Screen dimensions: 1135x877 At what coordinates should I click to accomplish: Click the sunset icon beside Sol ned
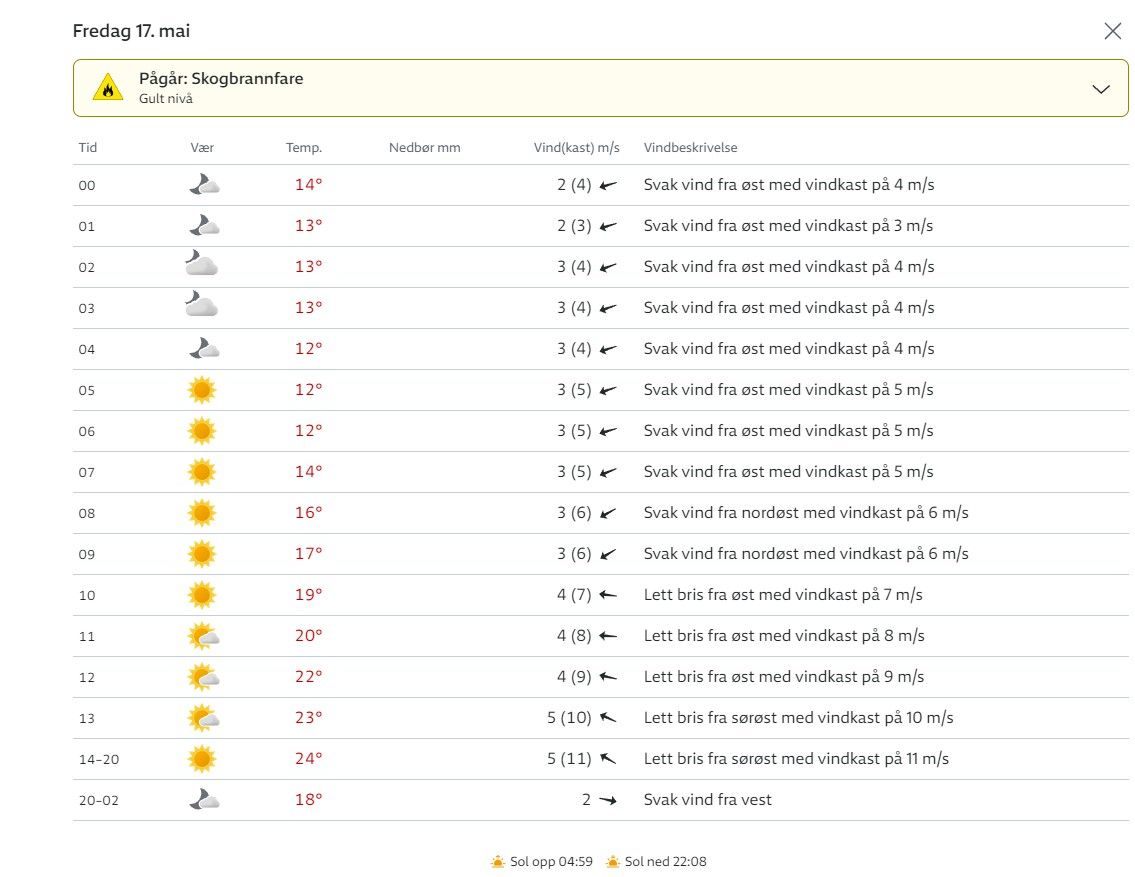(612, 861)
